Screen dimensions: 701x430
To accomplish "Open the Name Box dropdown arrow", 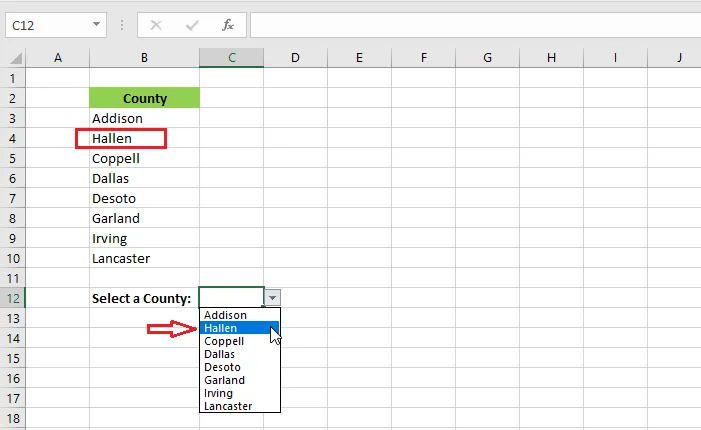I will (96, 24).
